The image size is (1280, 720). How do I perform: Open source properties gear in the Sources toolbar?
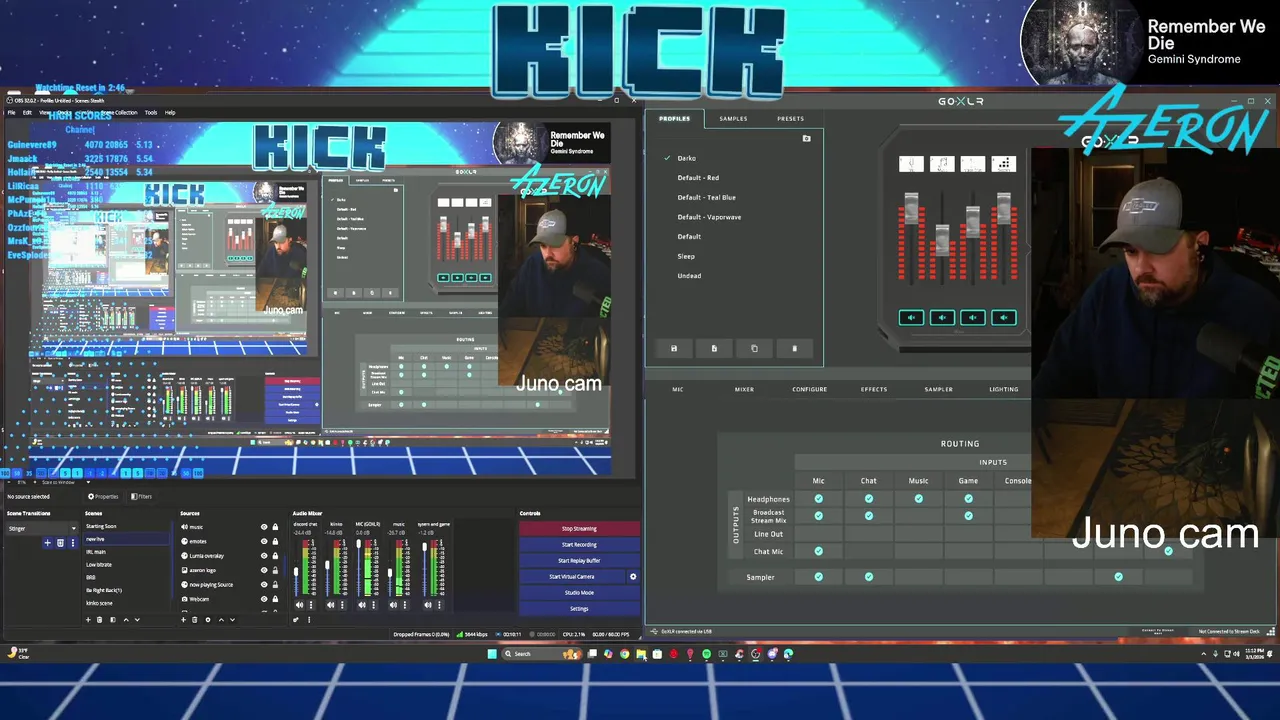click(208, 620)
